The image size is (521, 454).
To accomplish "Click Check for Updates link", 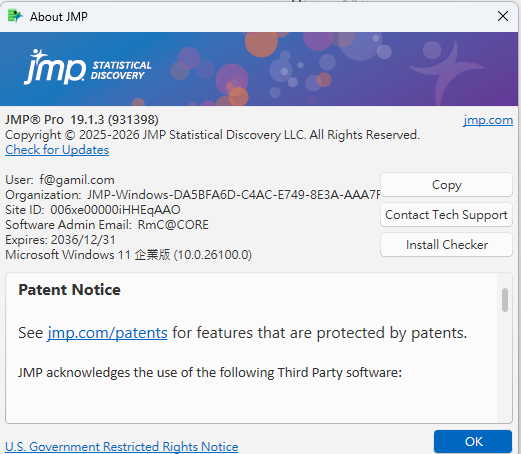I will [57, 150].
